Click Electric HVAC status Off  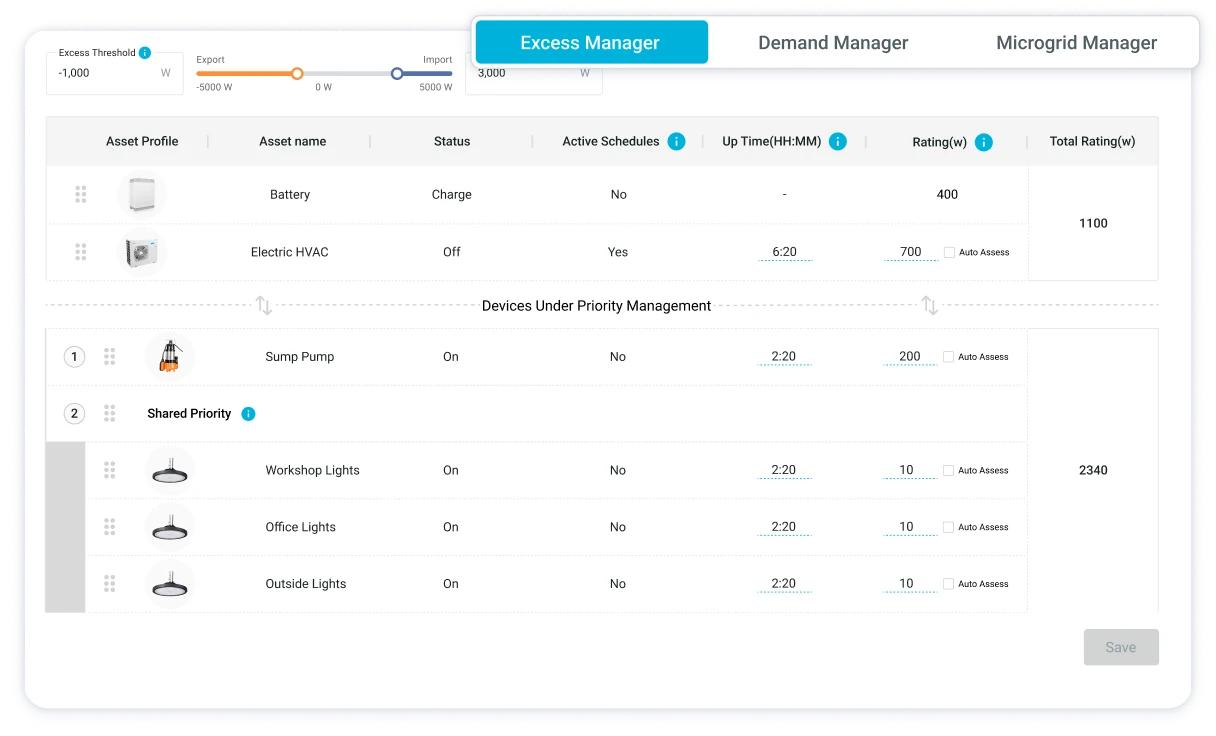(x=452, y=252)
